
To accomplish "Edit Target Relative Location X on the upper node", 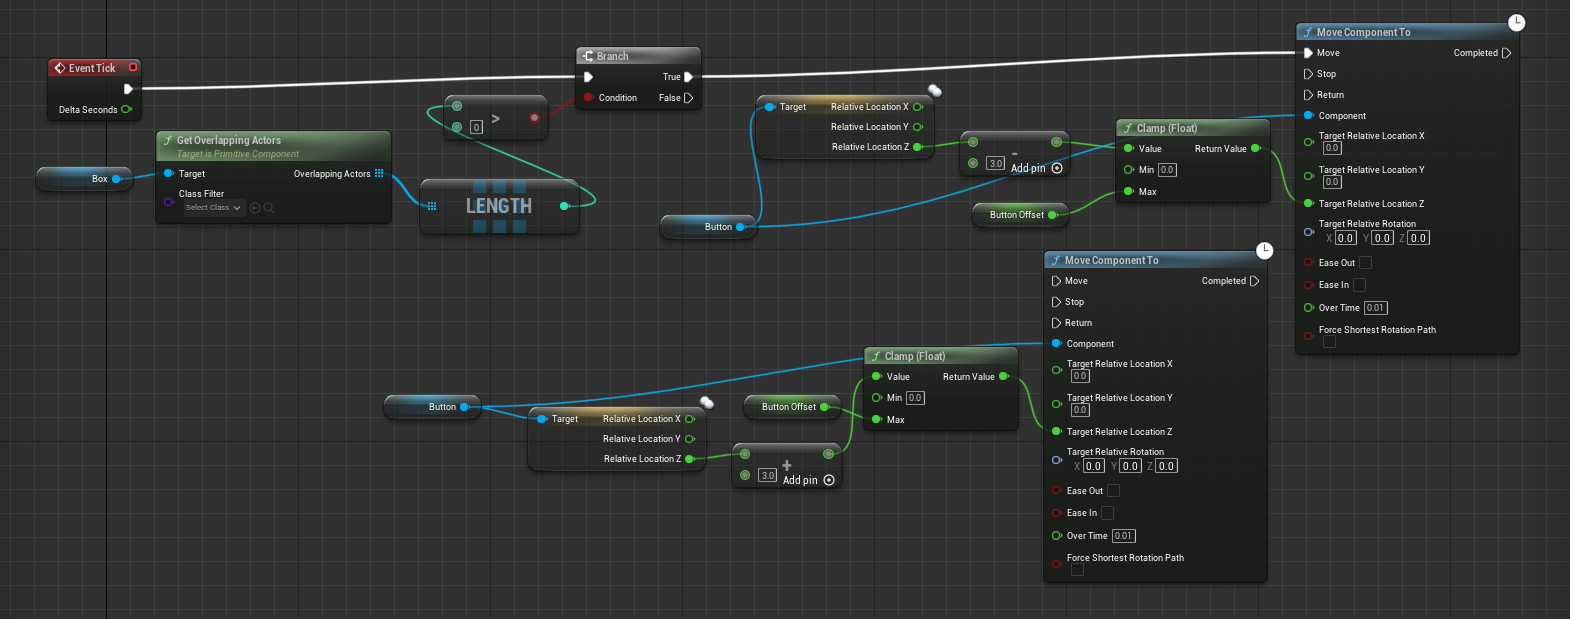I will coord(1332,148).
